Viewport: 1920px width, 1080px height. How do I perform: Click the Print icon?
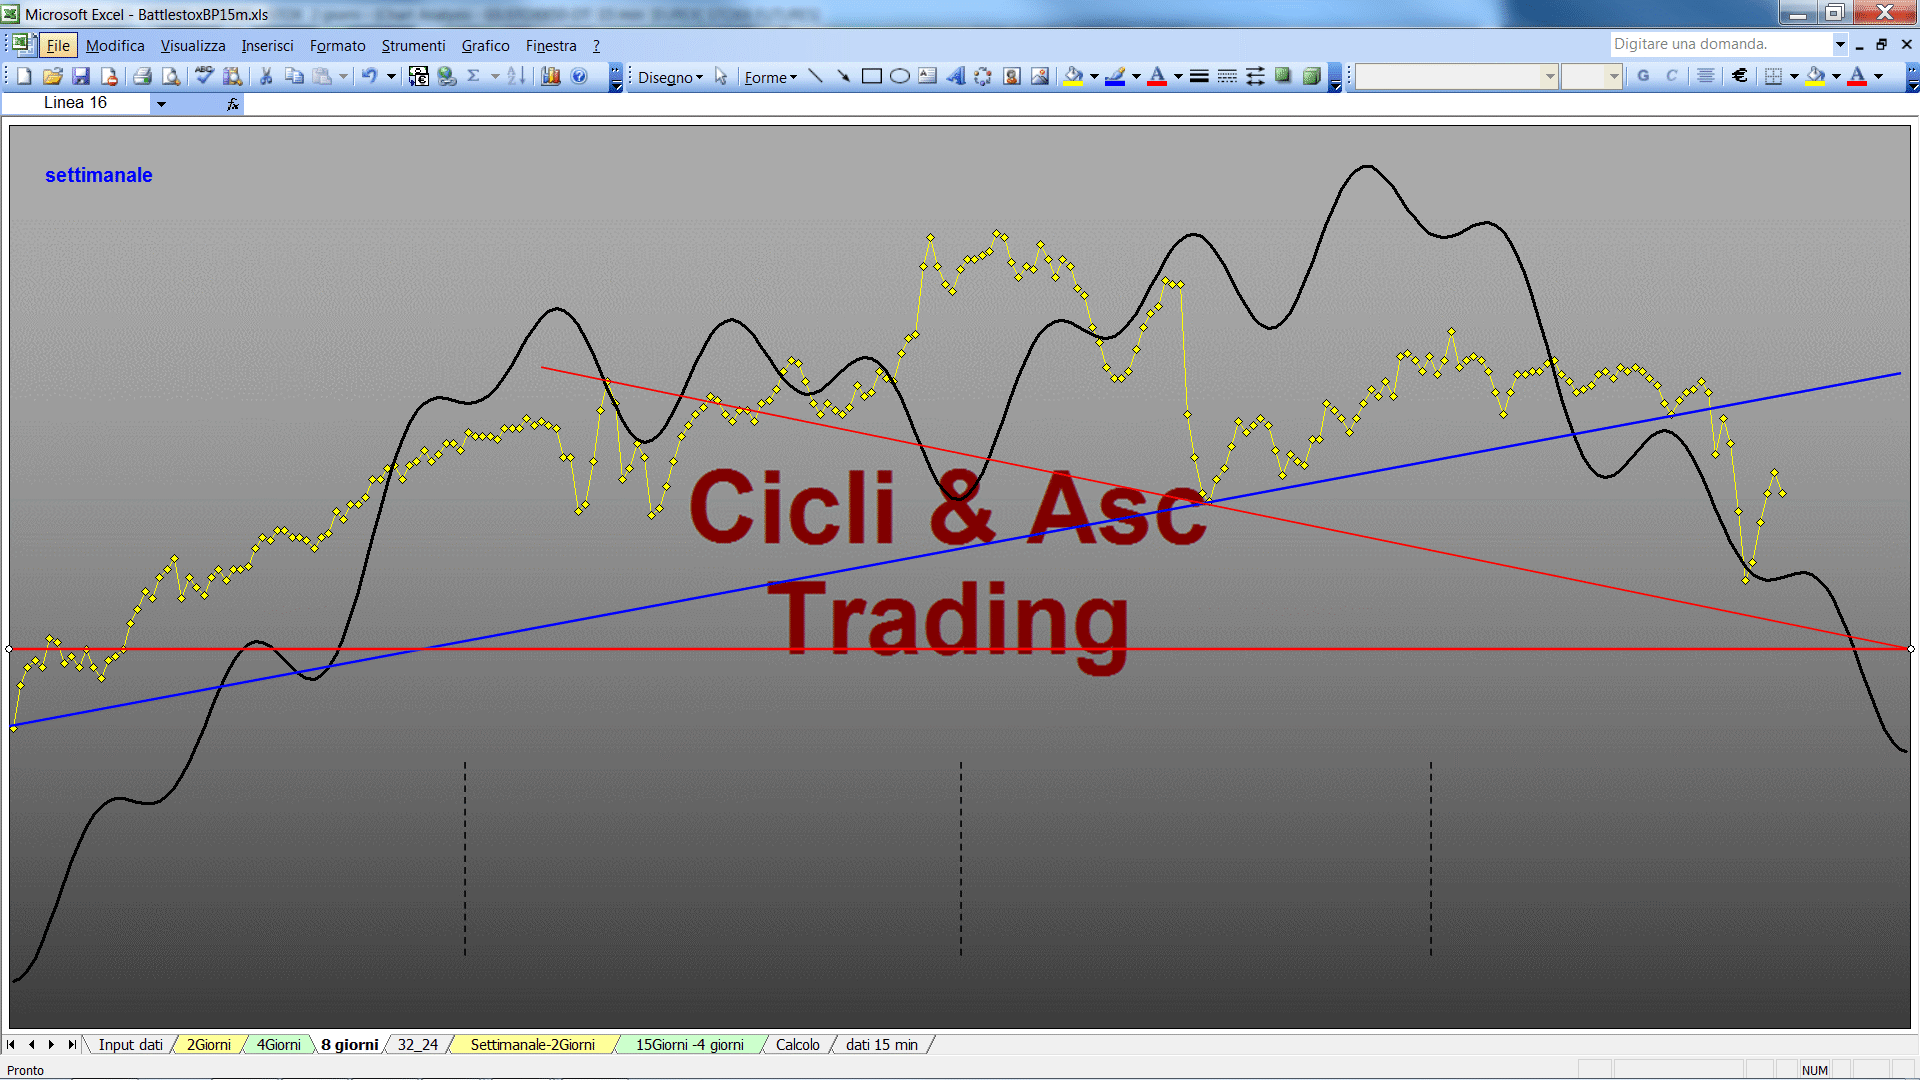142,76
